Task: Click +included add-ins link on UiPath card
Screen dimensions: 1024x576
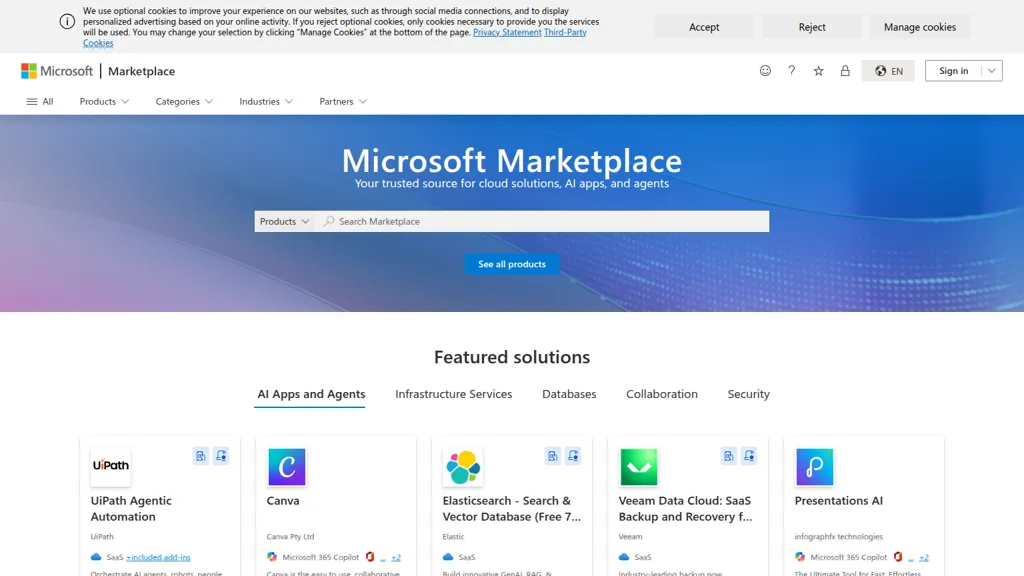Action: click(158, 557)
